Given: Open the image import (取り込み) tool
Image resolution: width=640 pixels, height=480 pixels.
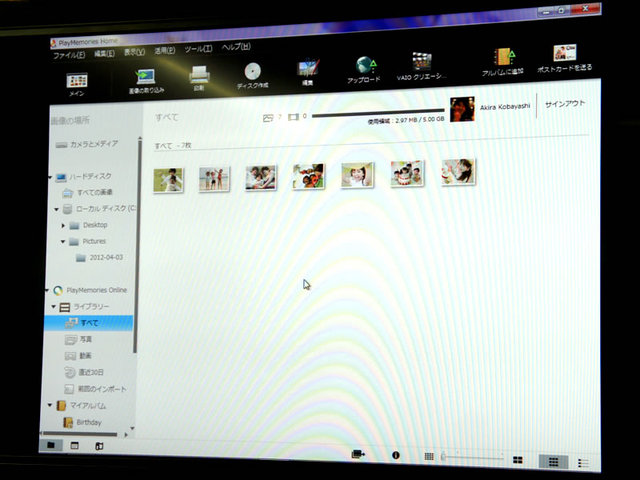Looking at the screenshot, I should pyautogui.click(x=146, y=81).
